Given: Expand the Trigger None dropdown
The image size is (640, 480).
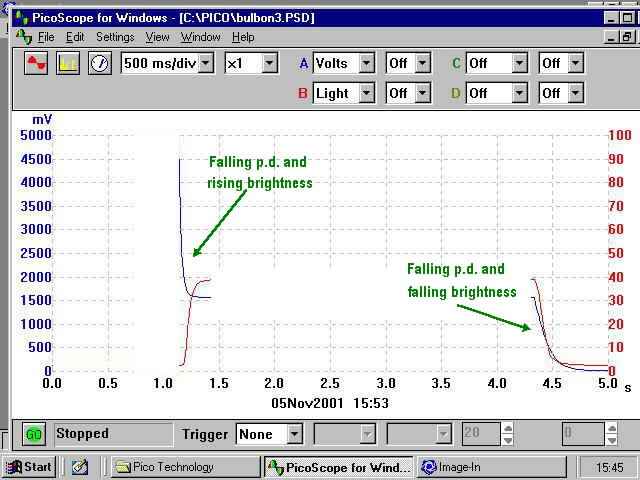Looking at the screenshot, I should (x=294, y=434).
